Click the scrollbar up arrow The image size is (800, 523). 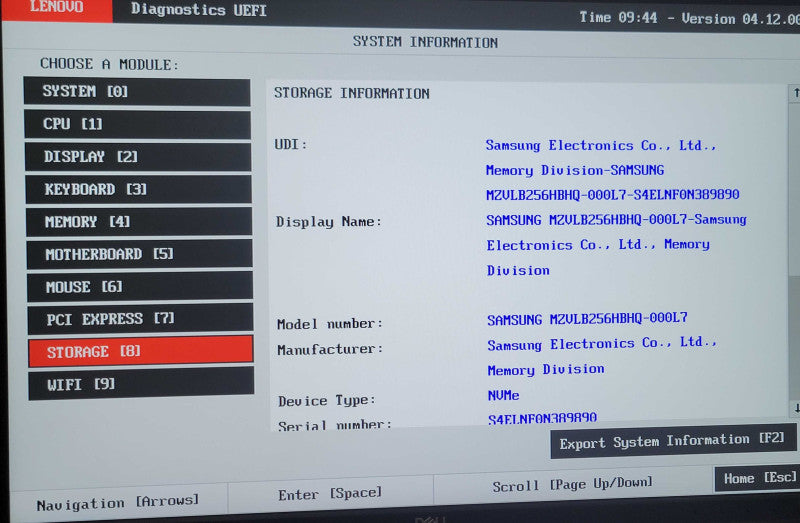(x=795, y=93)
